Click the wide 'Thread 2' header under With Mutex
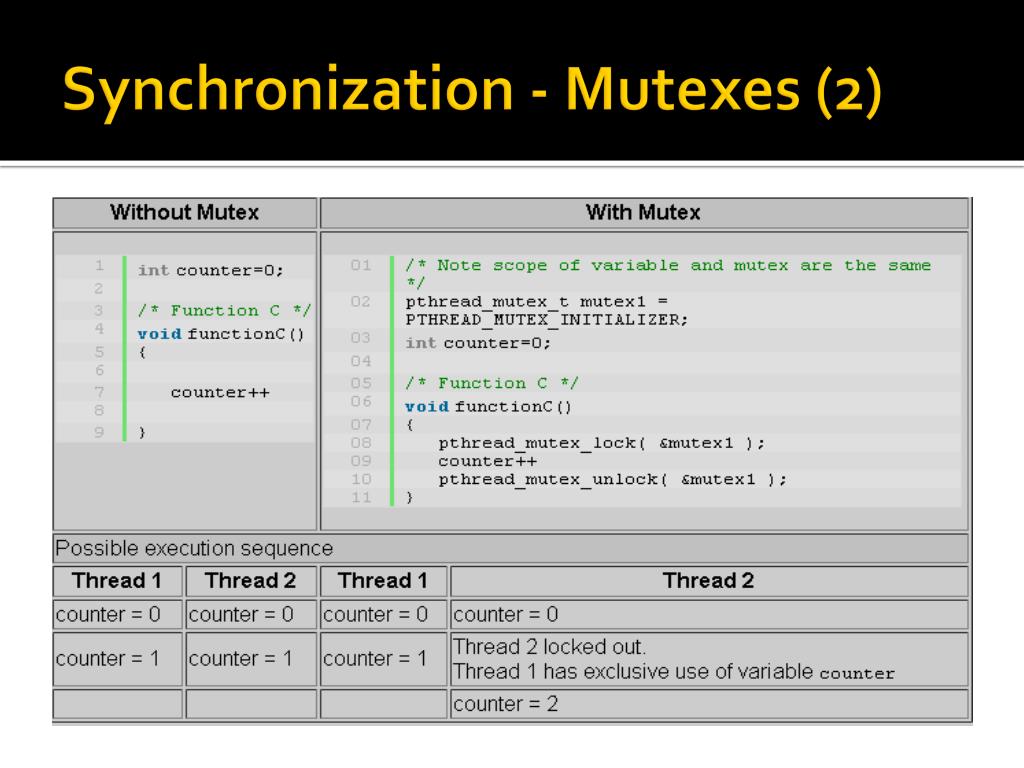 coord(709,581)
